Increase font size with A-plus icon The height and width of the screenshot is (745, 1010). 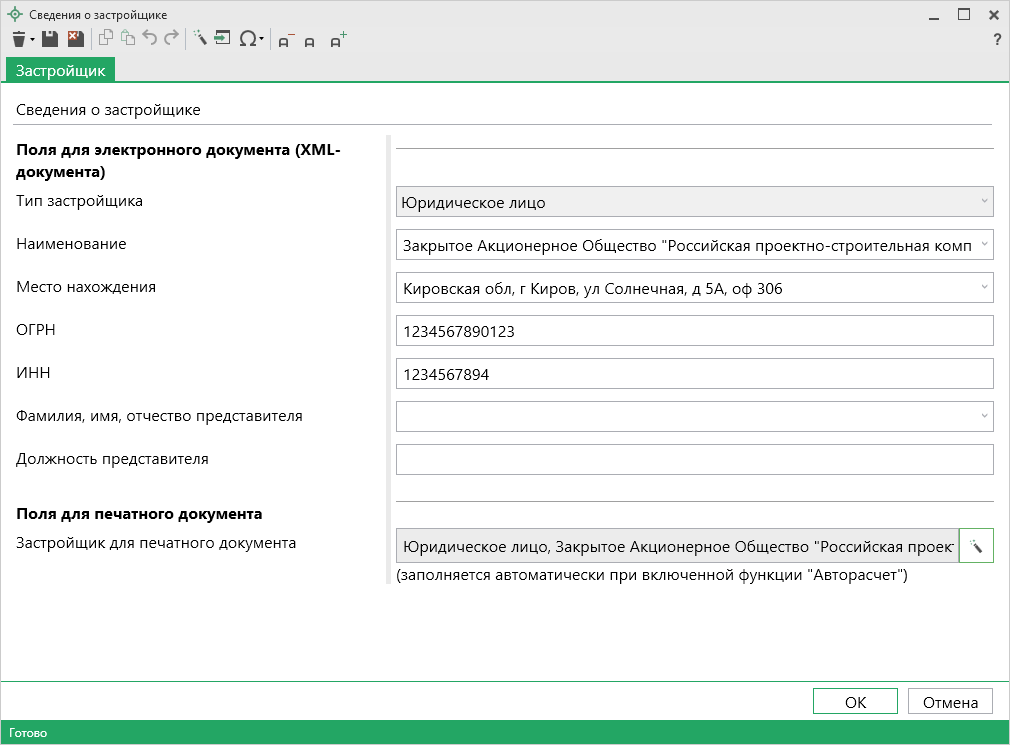pos(338,40)
